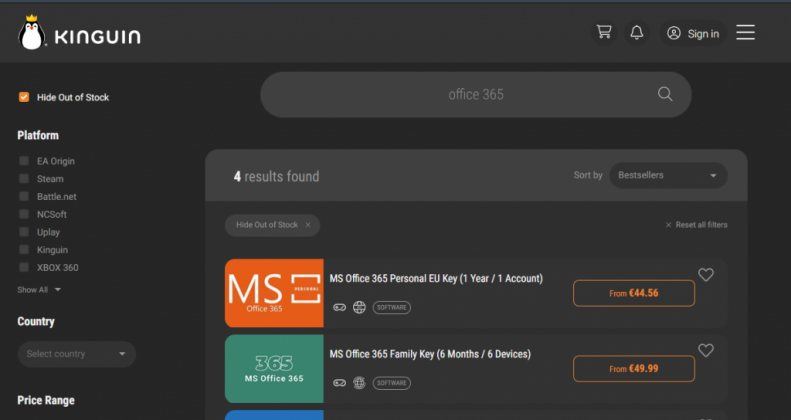Image resolution: width=791 pixels, height=420 pixels.
Task: Click gamepad icon on Office 365 Personal
Action: (340, 307)
